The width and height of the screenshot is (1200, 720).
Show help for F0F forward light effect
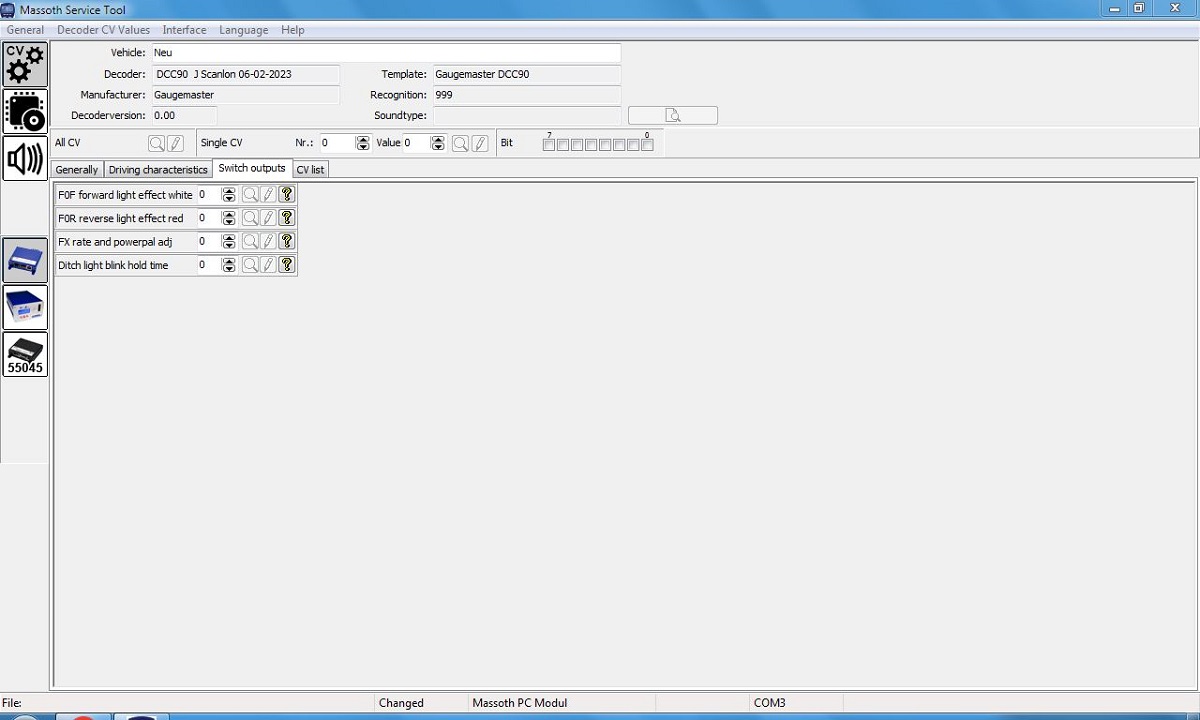tap(286, 195)
